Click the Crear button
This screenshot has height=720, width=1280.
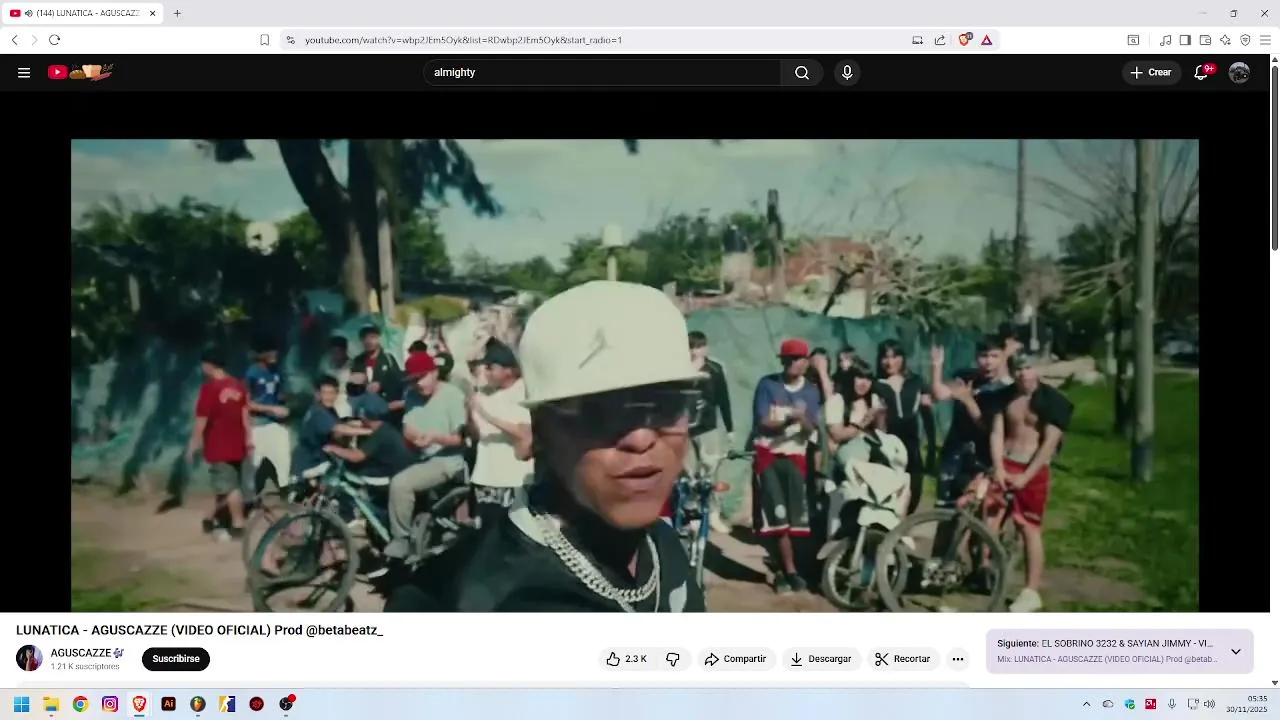tap(1151, 72)
